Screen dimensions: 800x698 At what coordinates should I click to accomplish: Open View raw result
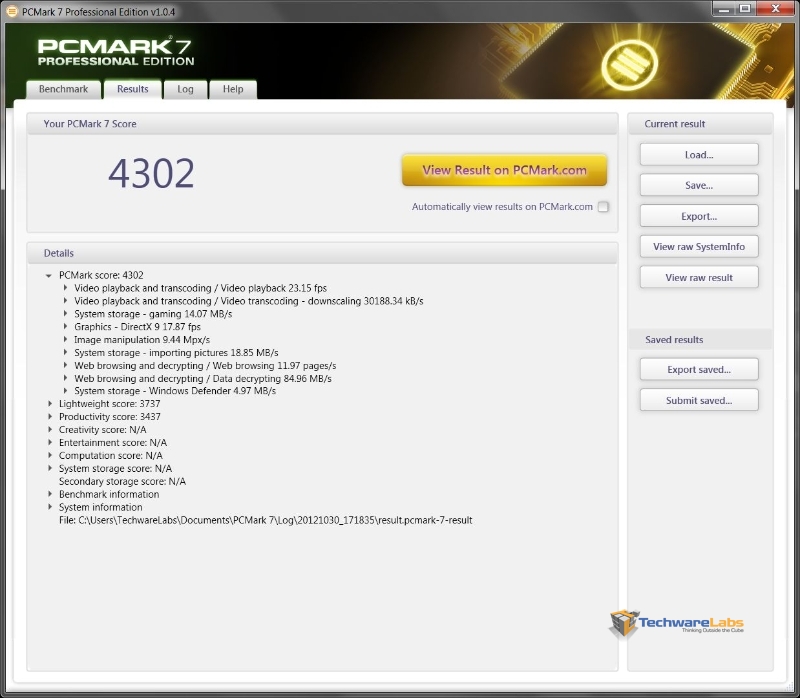pos(699,278)
